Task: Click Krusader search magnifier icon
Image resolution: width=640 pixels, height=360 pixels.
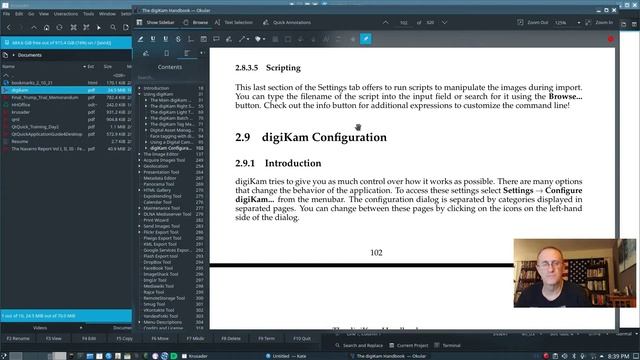Action: click(113, 27)
